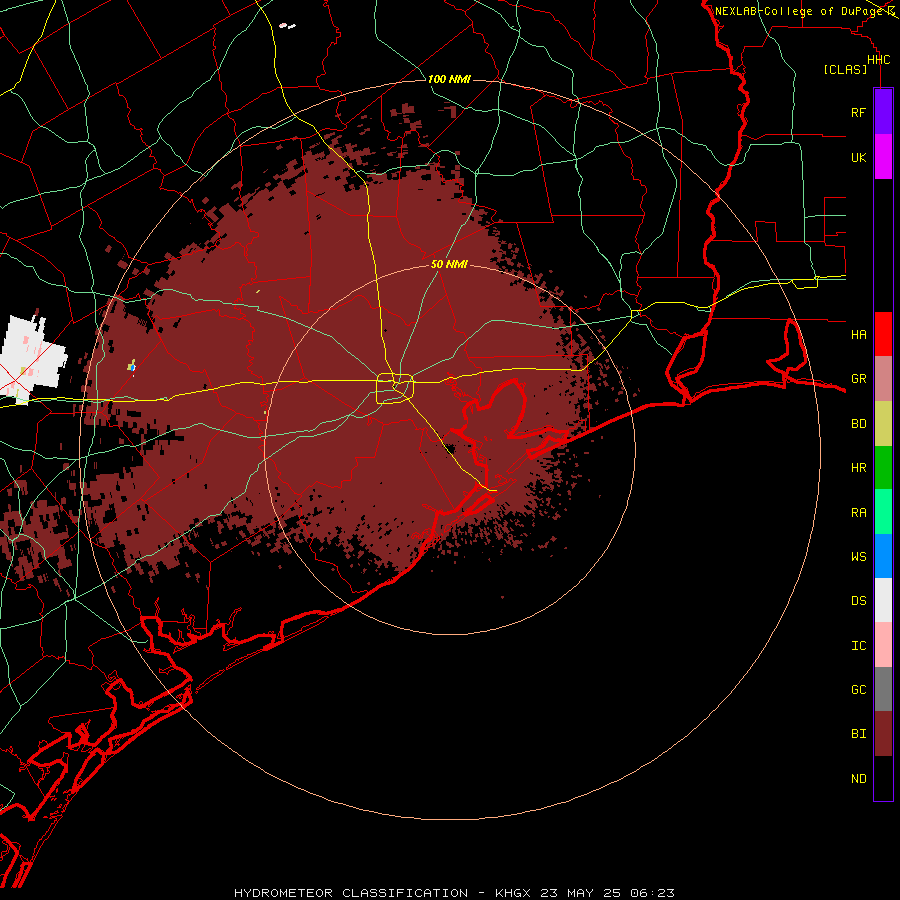Click the WS blue legend swatch
The width and height of the screenshot is (900, 900).
[883, 556]
